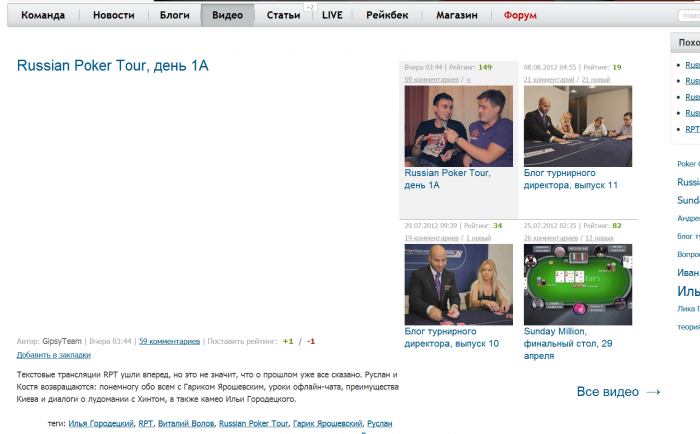Rate the video +1
700x434 pixels.
point(288,341)
